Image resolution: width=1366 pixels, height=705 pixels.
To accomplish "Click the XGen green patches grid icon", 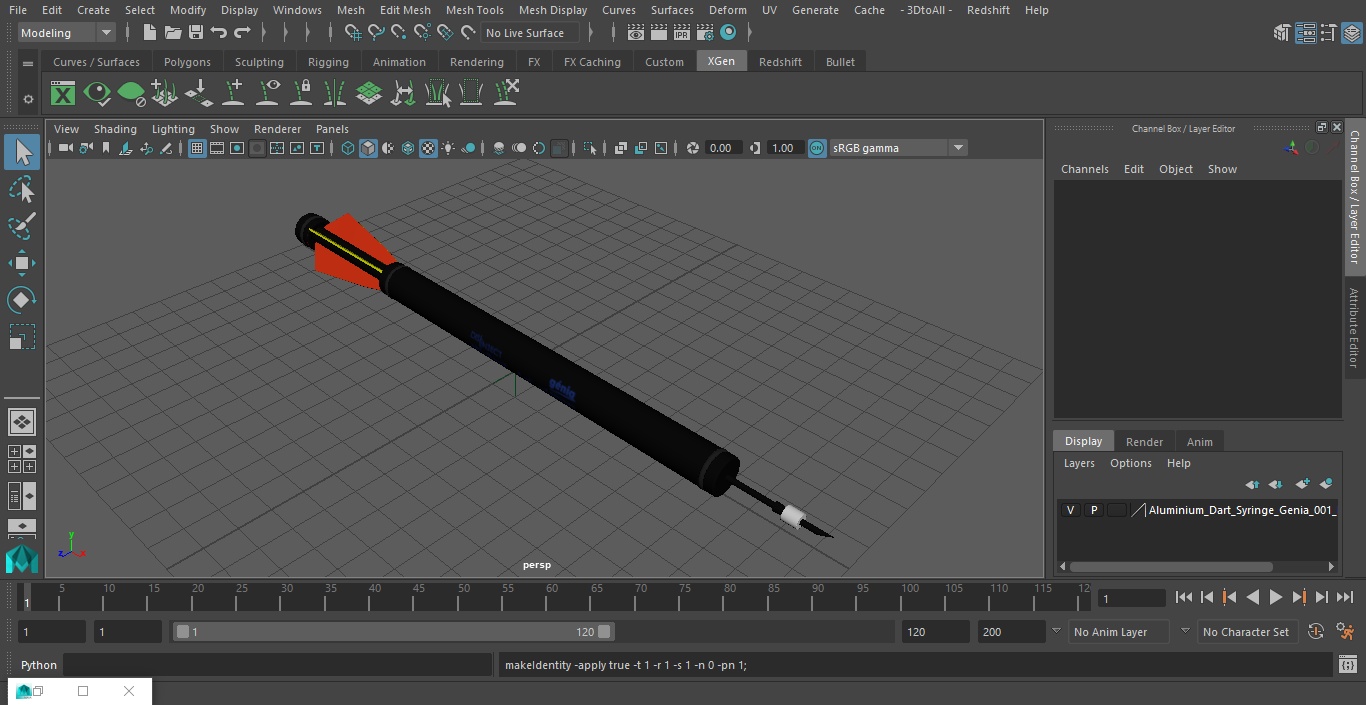I will pos(369,94).
